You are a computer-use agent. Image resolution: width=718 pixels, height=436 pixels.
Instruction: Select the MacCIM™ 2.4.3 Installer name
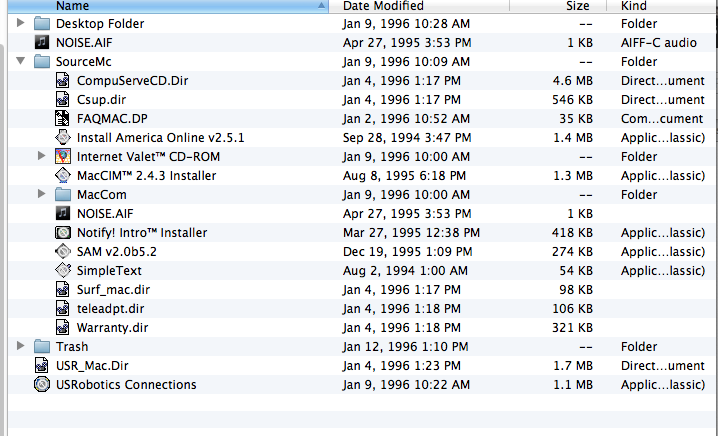coord(147,175)
